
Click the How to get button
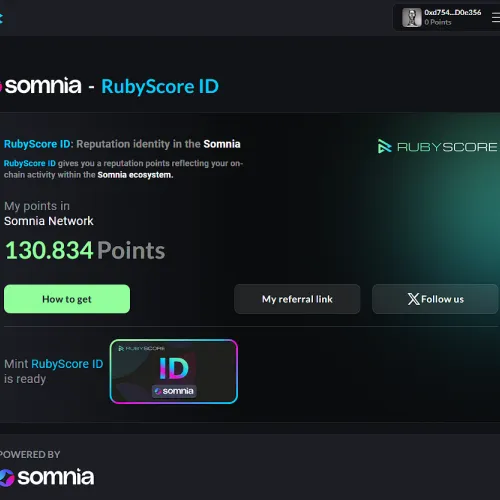click(67, 299)
